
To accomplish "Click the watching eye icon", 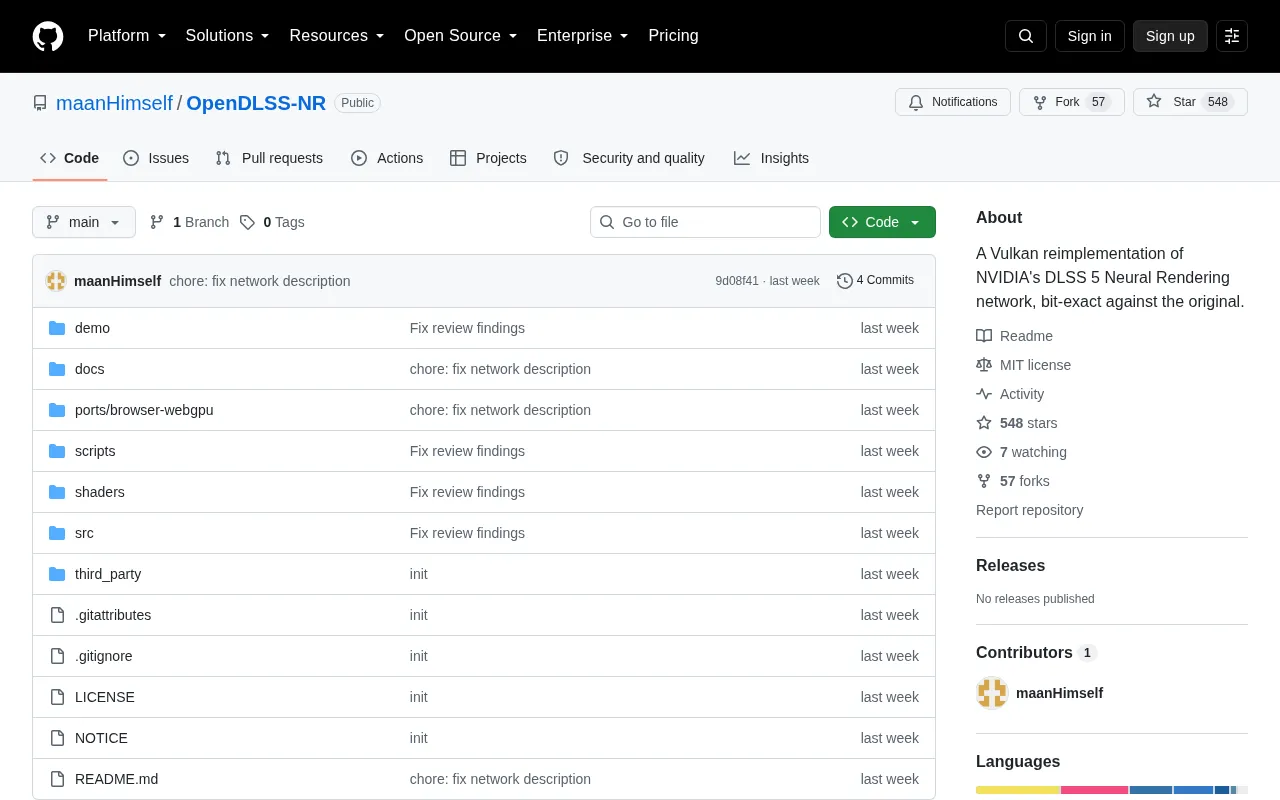I will (984, 452).
